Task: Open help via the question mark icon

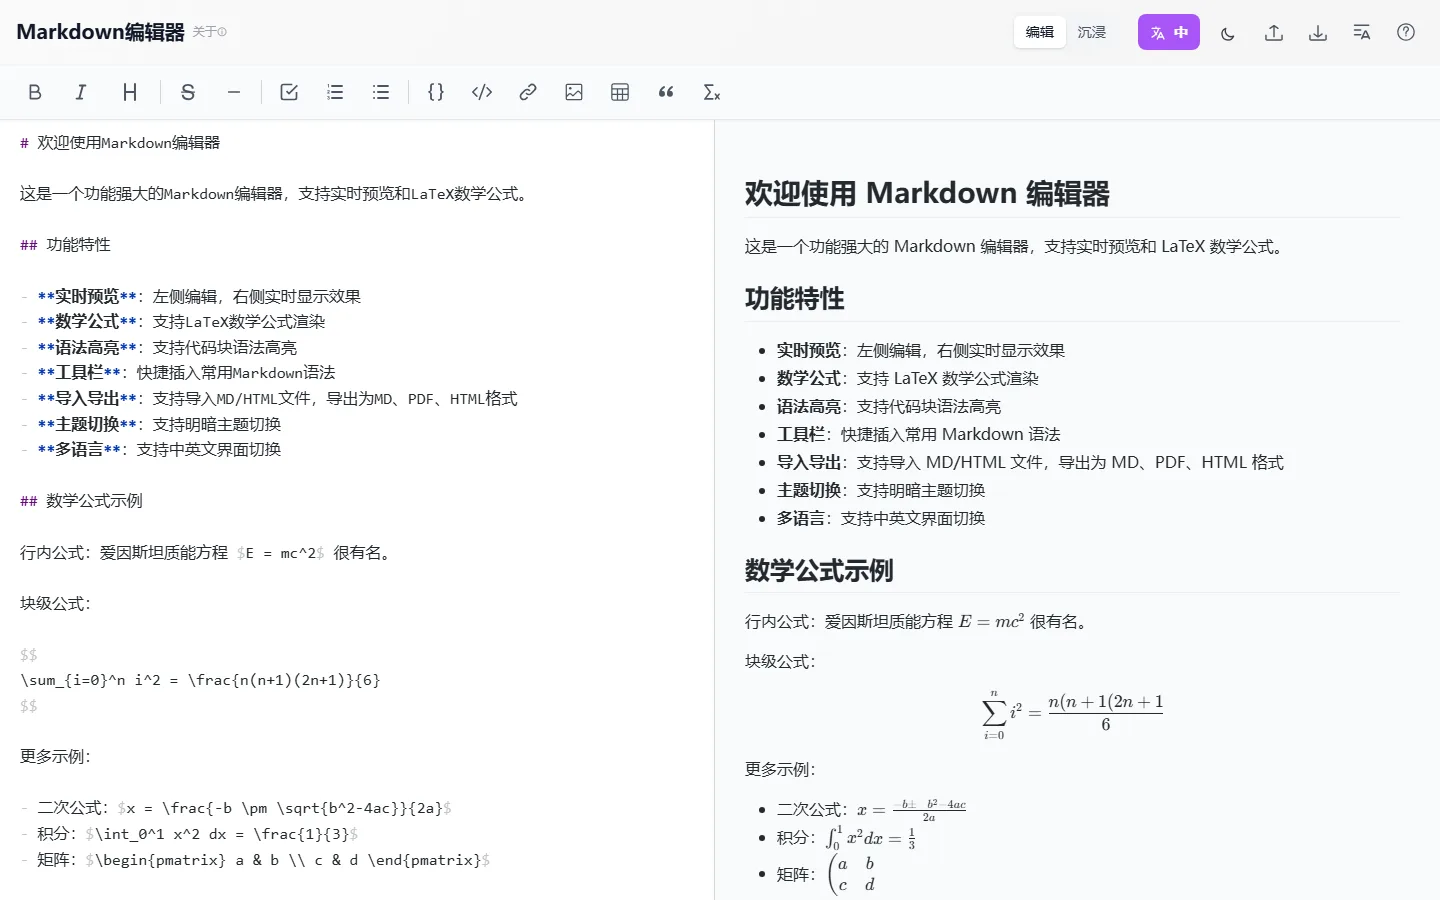Action: click(1406, 32)
